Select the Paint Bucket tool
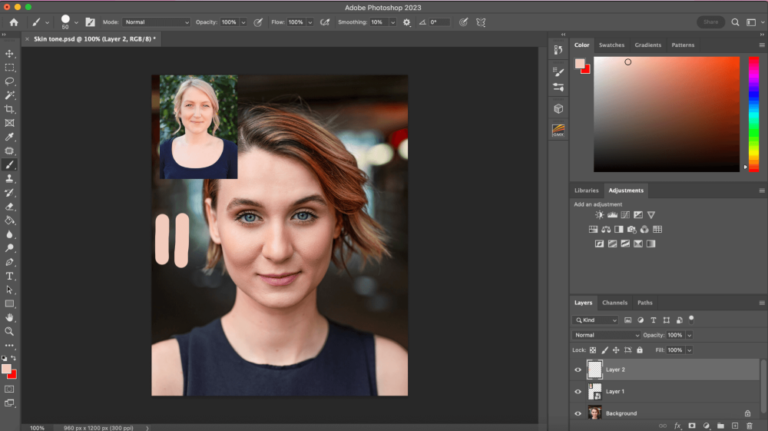This screenshot has width=768, height=431. click(x=9, y=220)
